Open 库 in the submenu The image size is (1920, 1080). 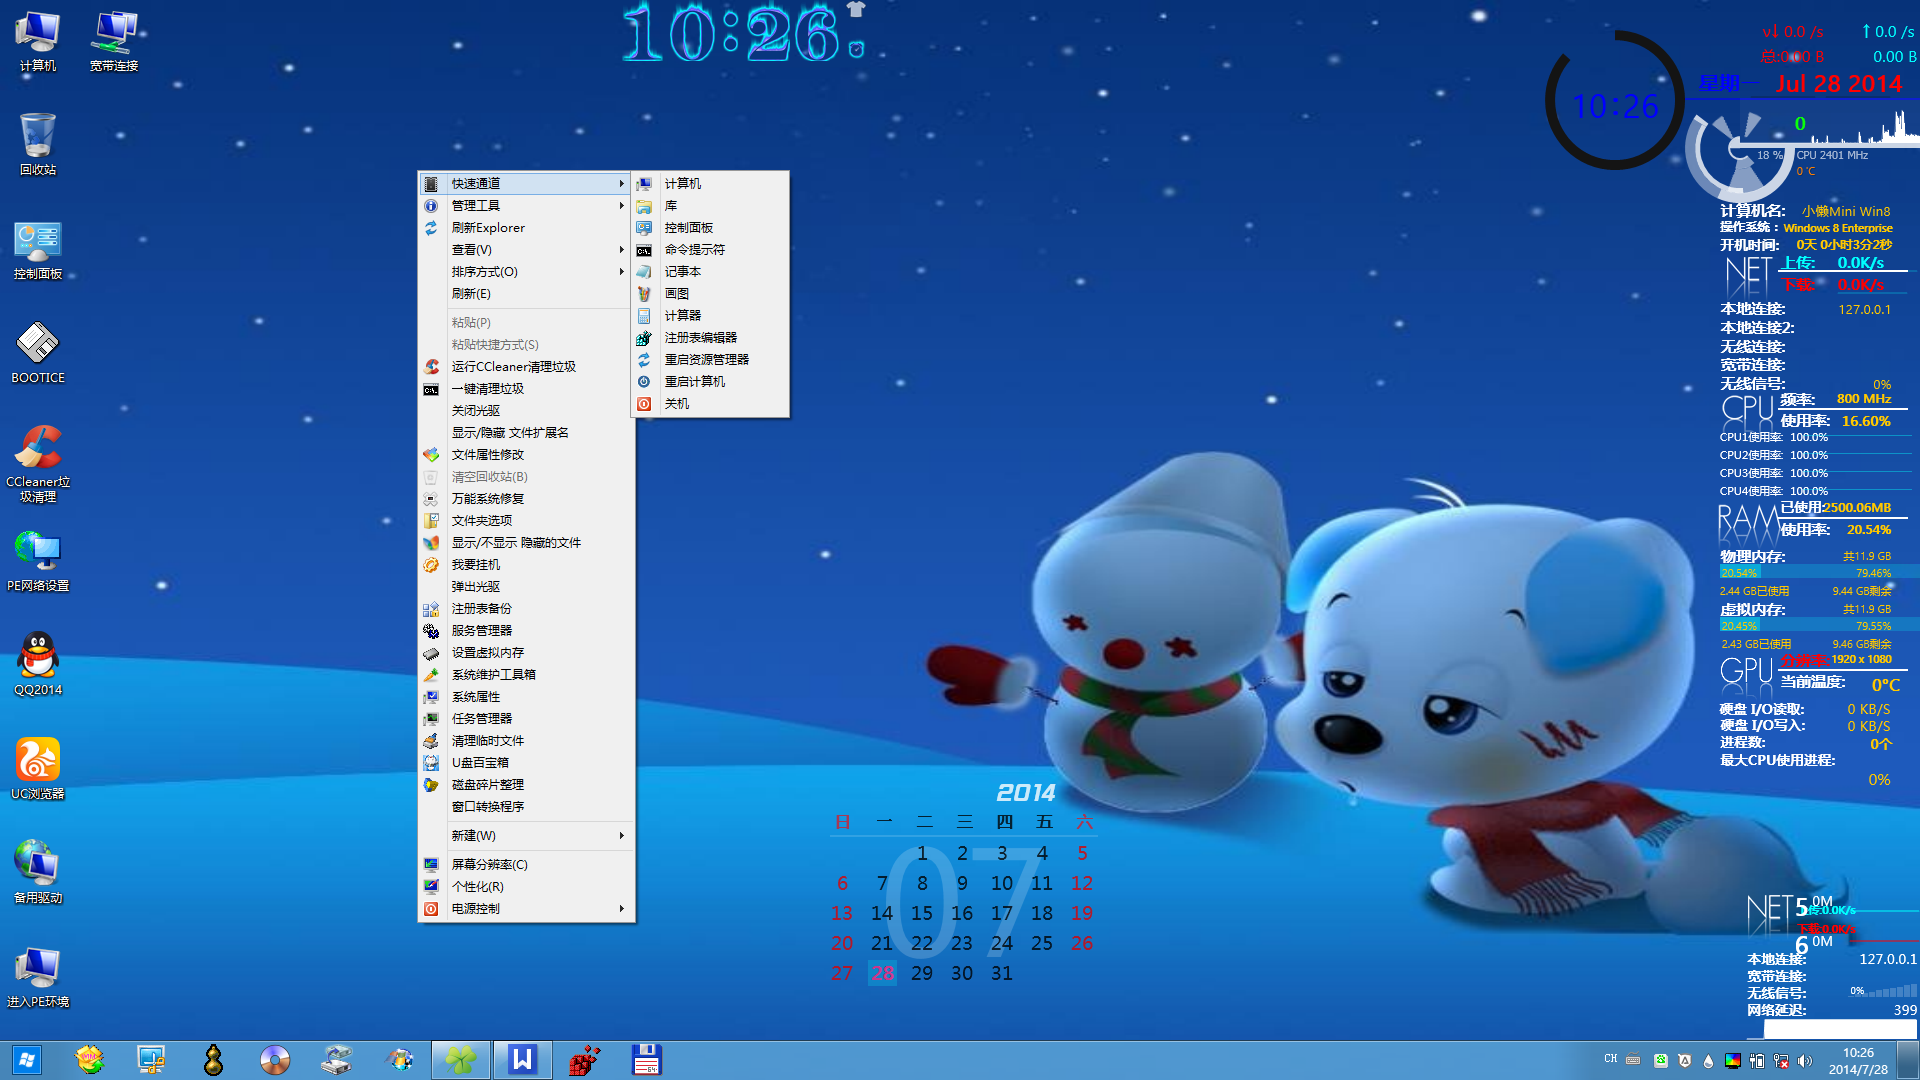click(x=710, y=205)
